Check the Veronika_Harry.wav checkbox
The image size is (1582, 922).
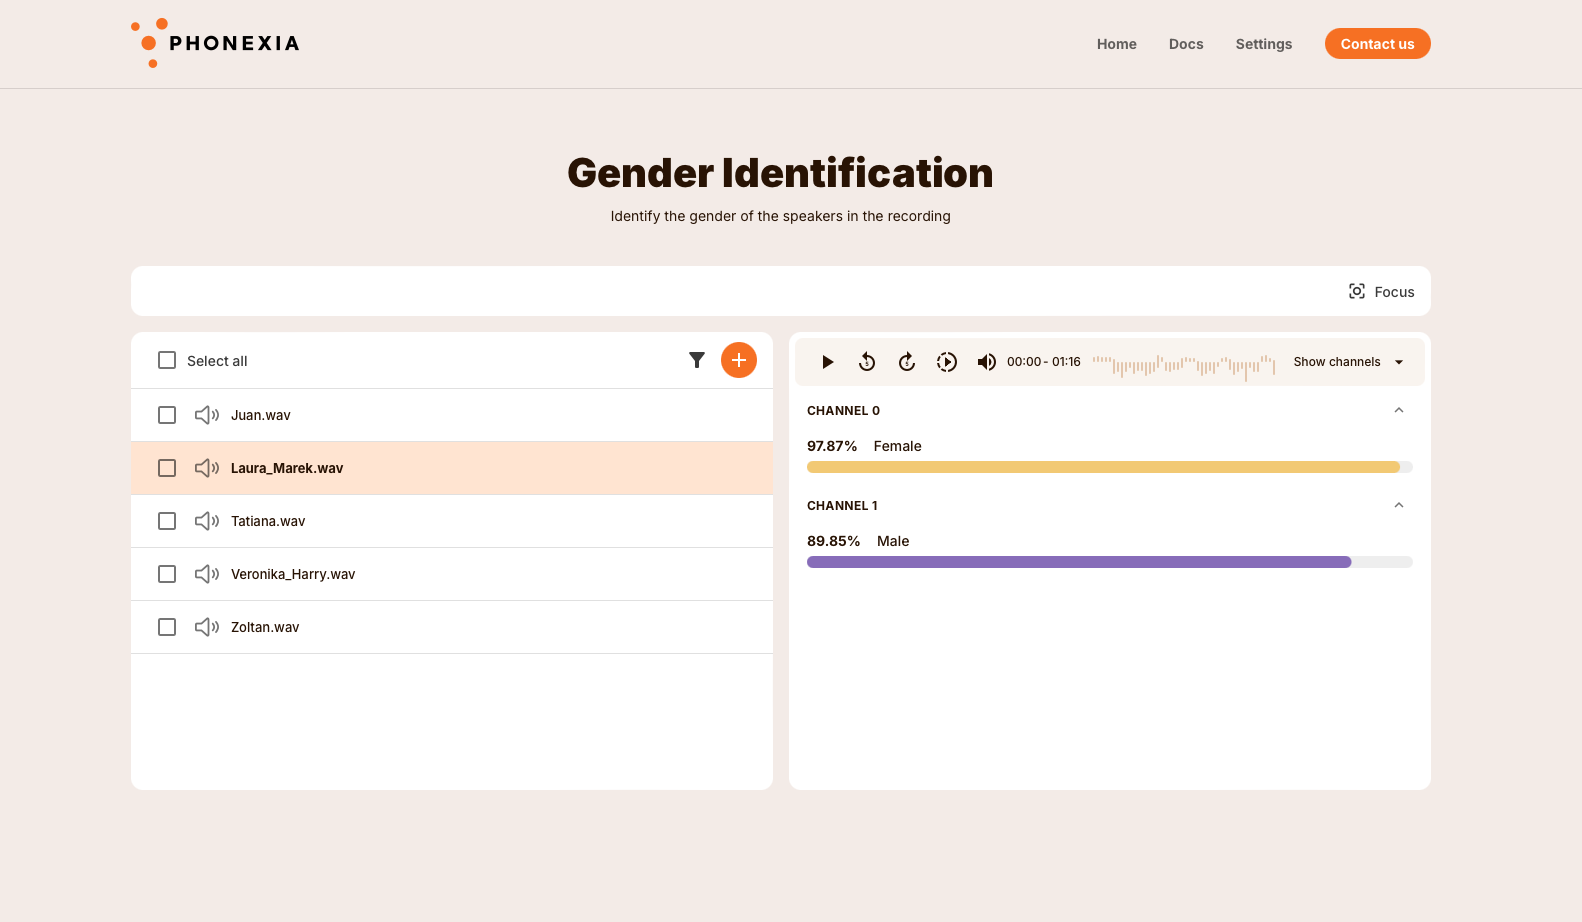167,574
